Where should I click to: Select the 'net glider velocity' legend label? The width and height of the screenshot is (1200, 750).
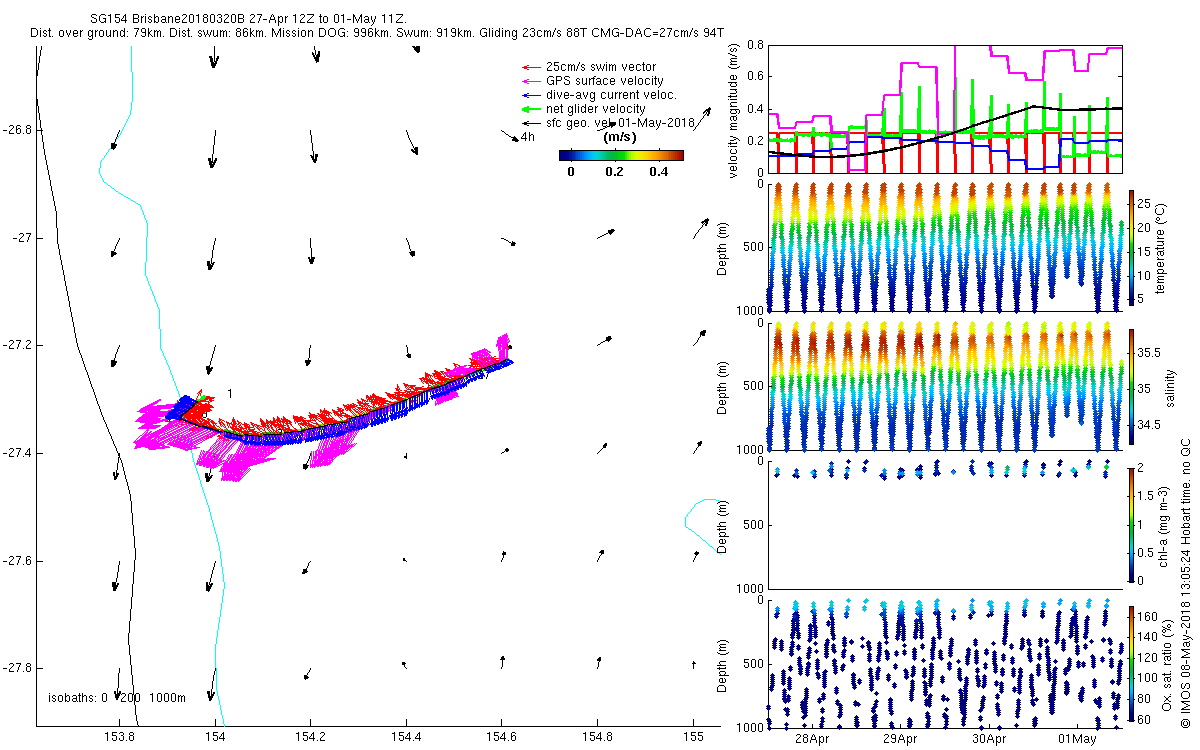click(596, 109)
